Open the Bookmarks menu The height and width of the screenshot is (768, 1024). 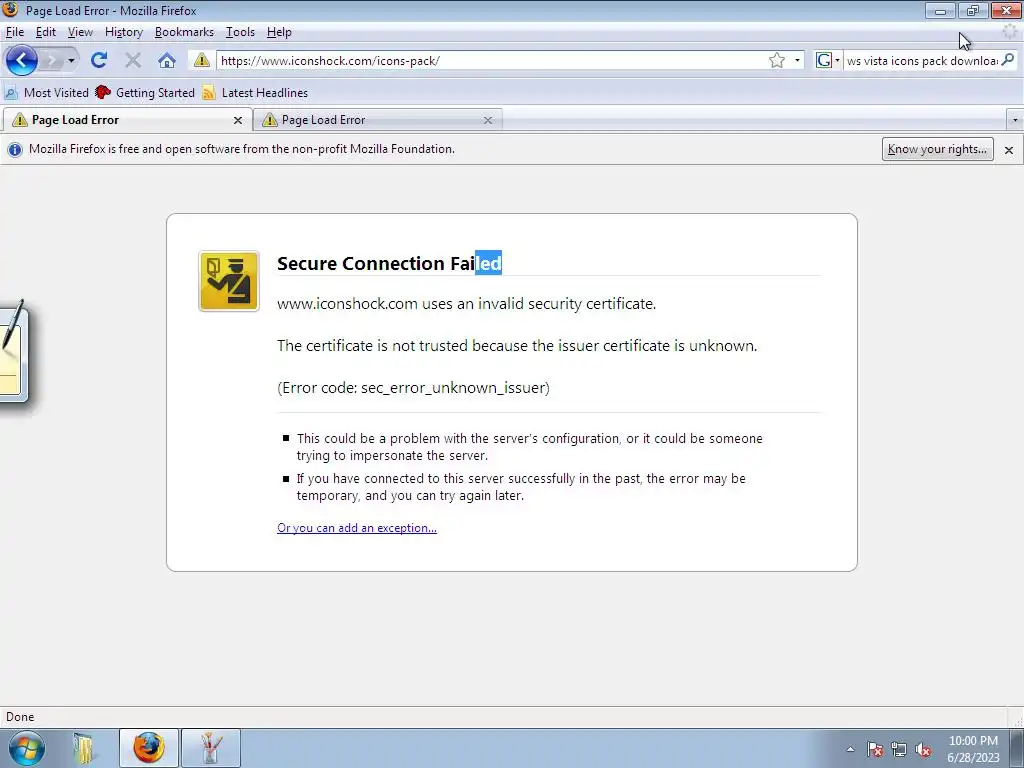(184, 32)
